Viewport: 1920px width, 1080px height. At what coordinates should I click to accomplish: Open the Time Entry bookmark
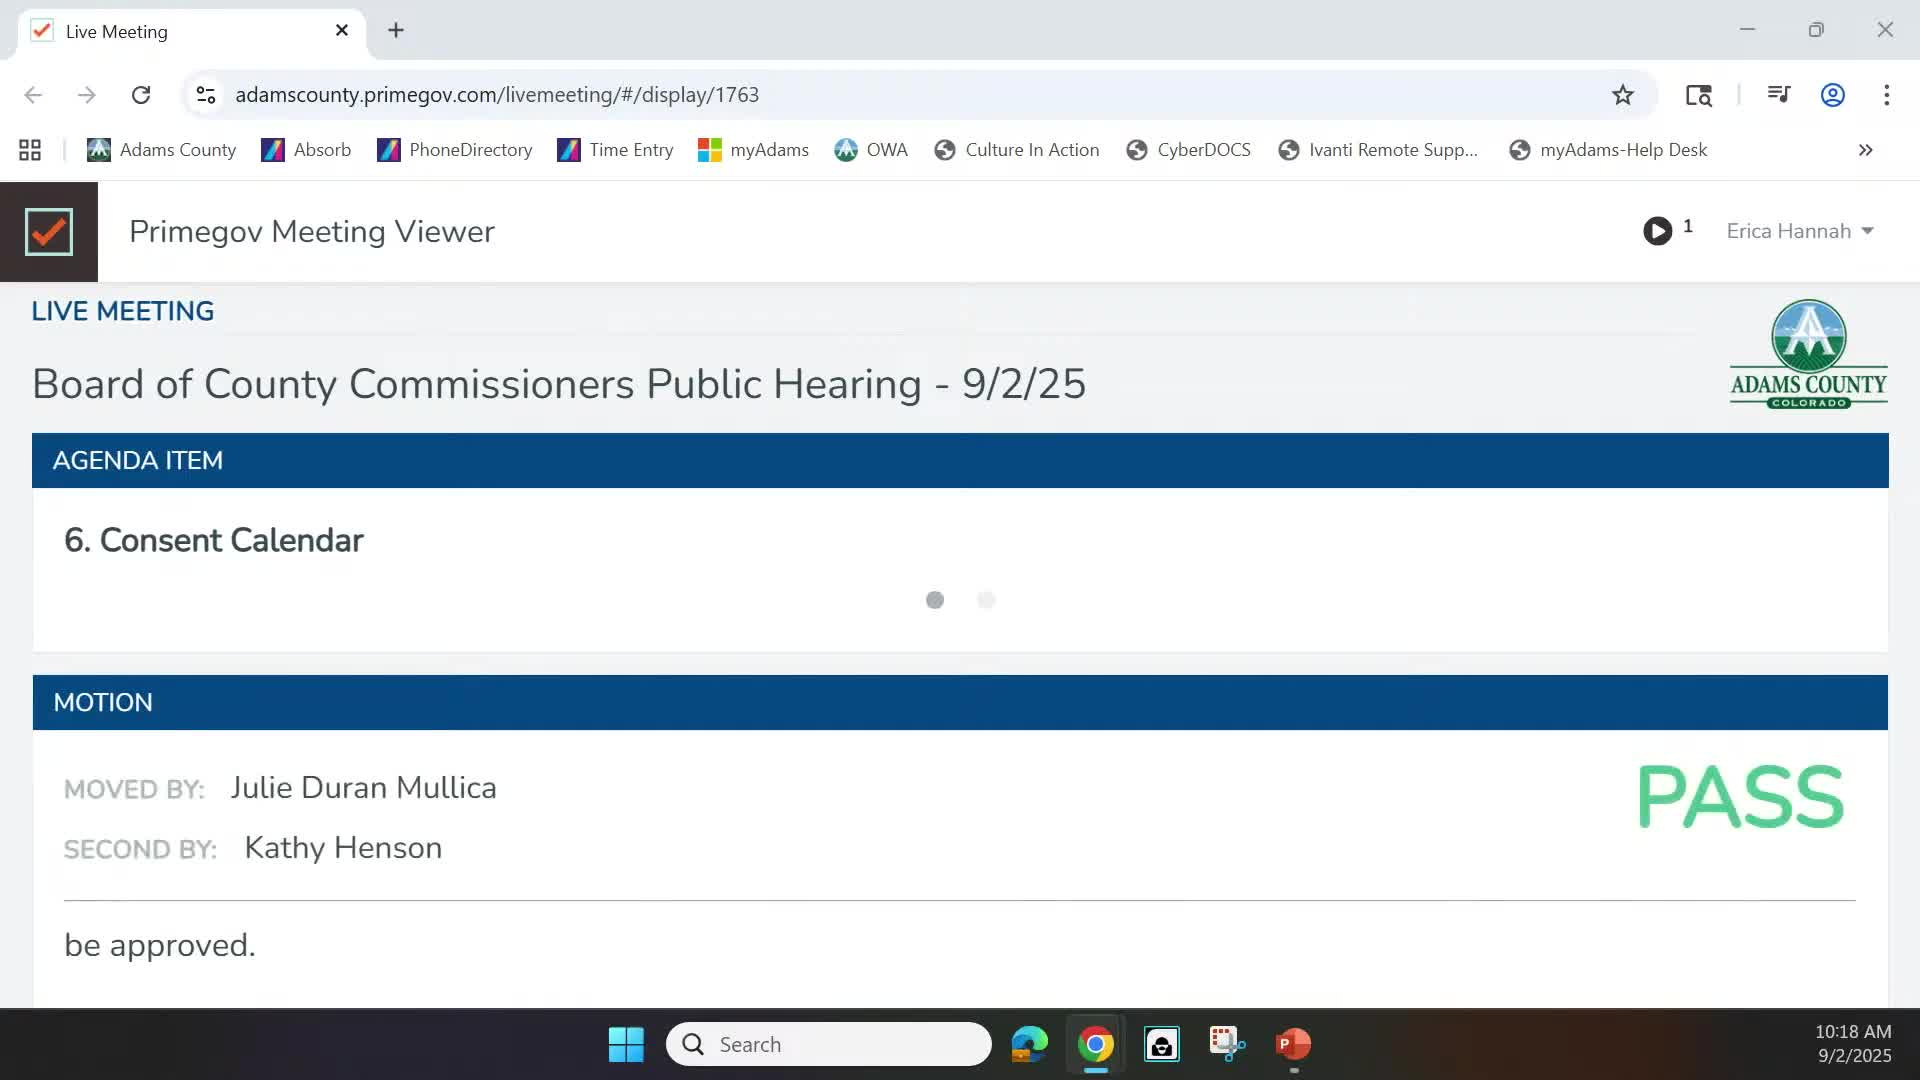[x=615, y=150]
